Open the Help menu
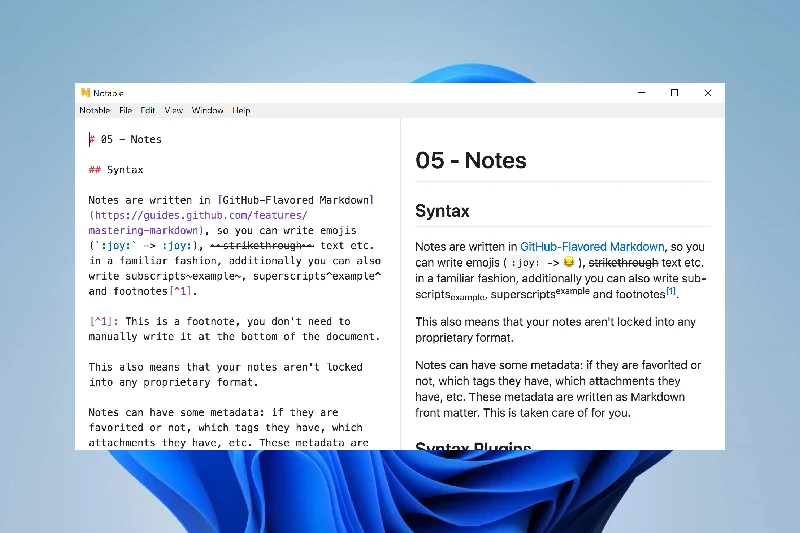 point(241,110)
